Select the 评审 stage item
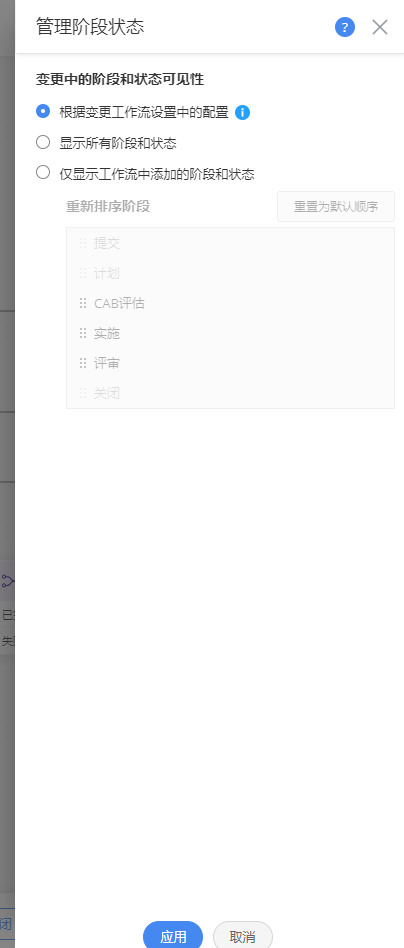 (230, 363)
